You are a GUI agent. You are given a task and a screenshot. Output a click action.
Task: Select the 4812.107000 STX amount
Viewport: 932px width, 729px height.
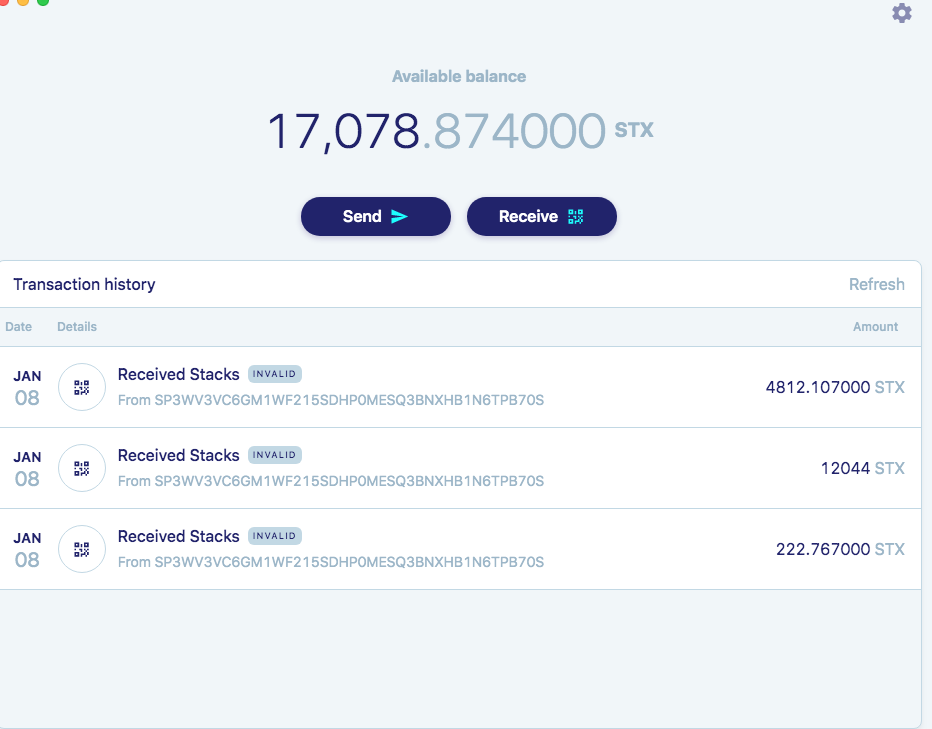[835, 387]
